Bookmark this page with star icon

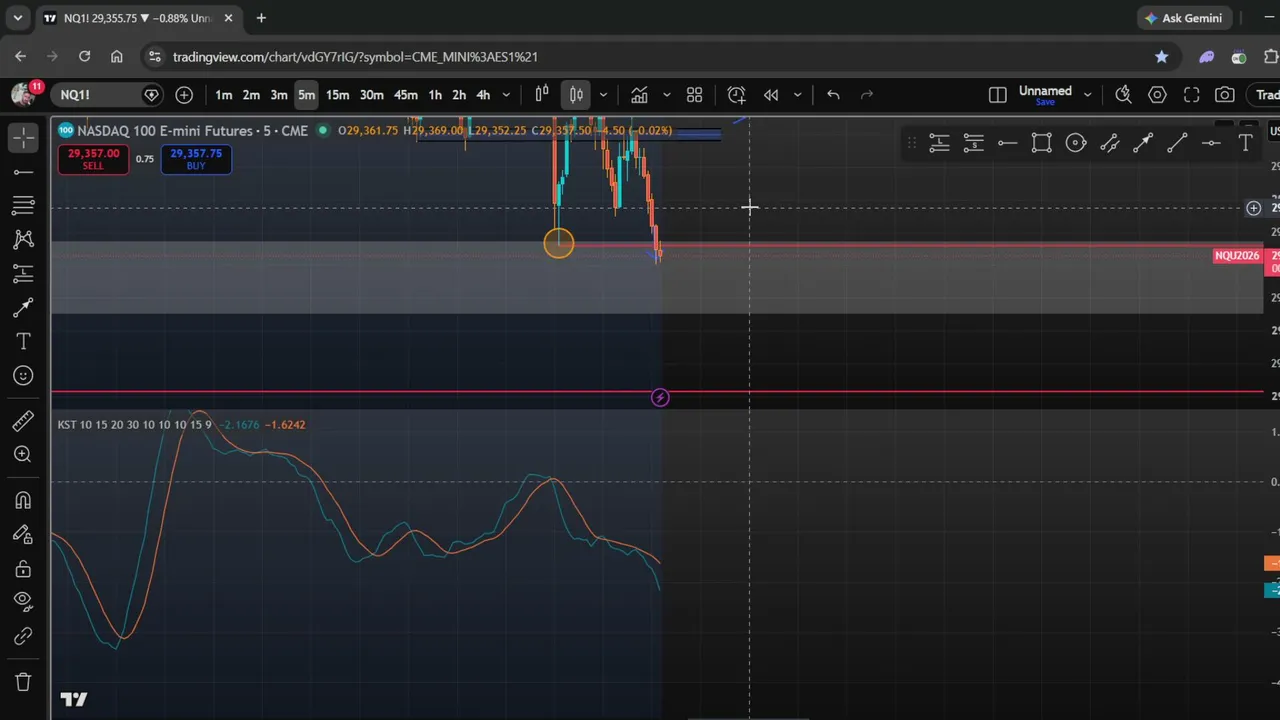click(1161, 57)
